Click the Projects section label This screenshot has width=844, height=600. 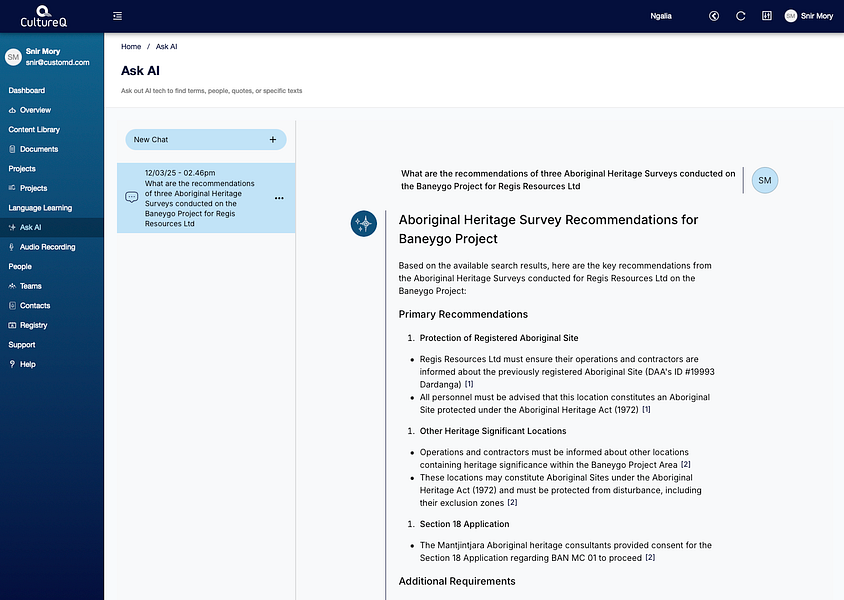pyautogui.click(x=22, y=169)
